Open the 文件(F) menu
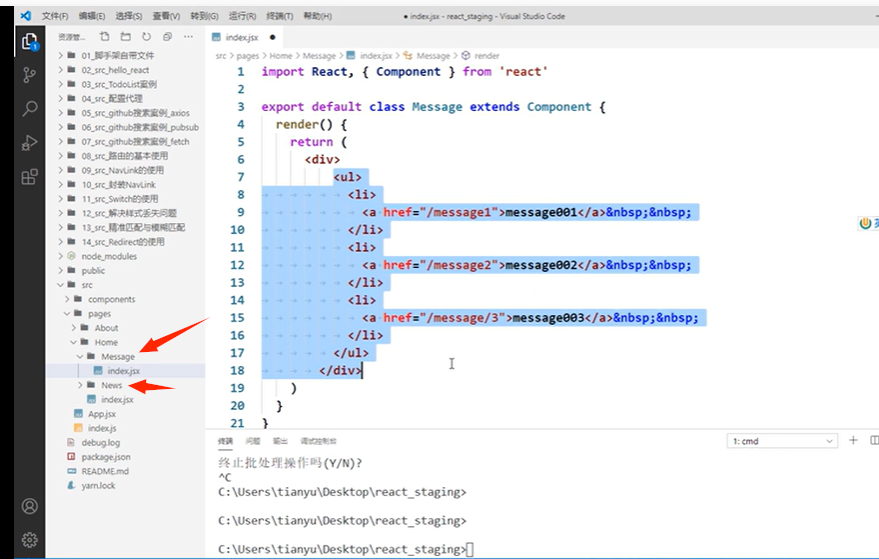879x559 pixels. pos(55,16)
